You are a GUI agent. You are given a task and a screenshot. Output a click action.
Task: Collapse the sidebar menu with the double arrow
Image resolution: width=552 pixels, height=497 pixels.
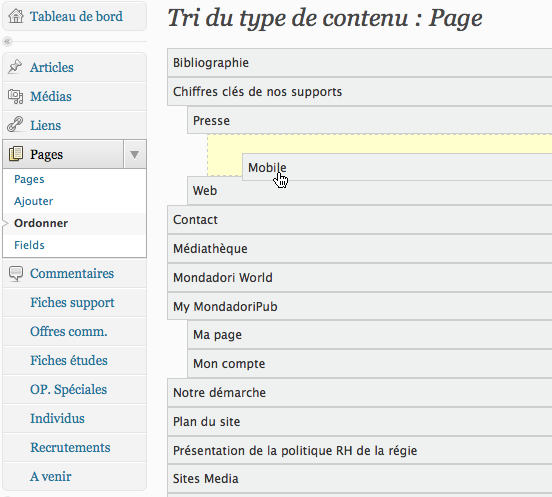pyautogui.click(x=7, y=42)
